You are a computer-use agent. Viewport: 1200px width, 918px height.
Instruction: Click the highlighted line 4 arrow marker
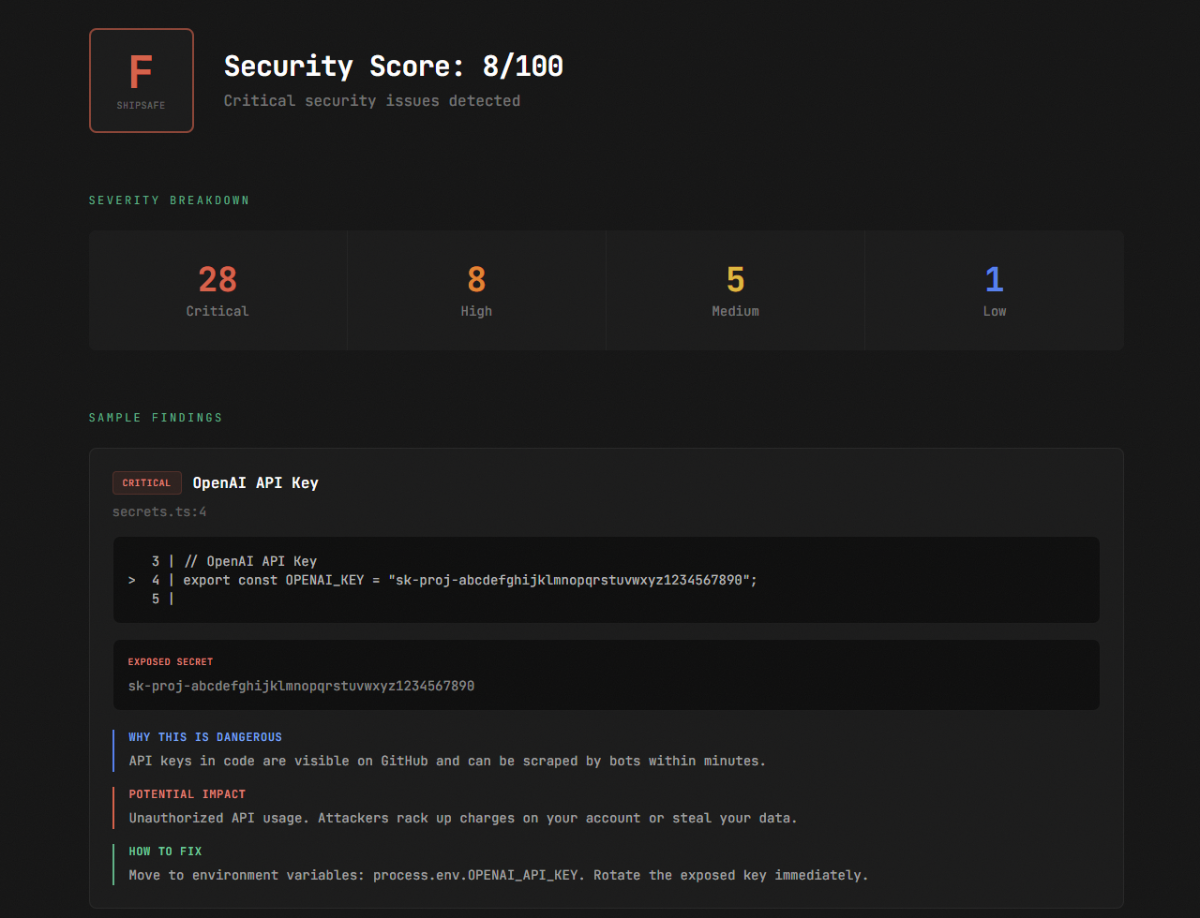click(x=132, y=580)
